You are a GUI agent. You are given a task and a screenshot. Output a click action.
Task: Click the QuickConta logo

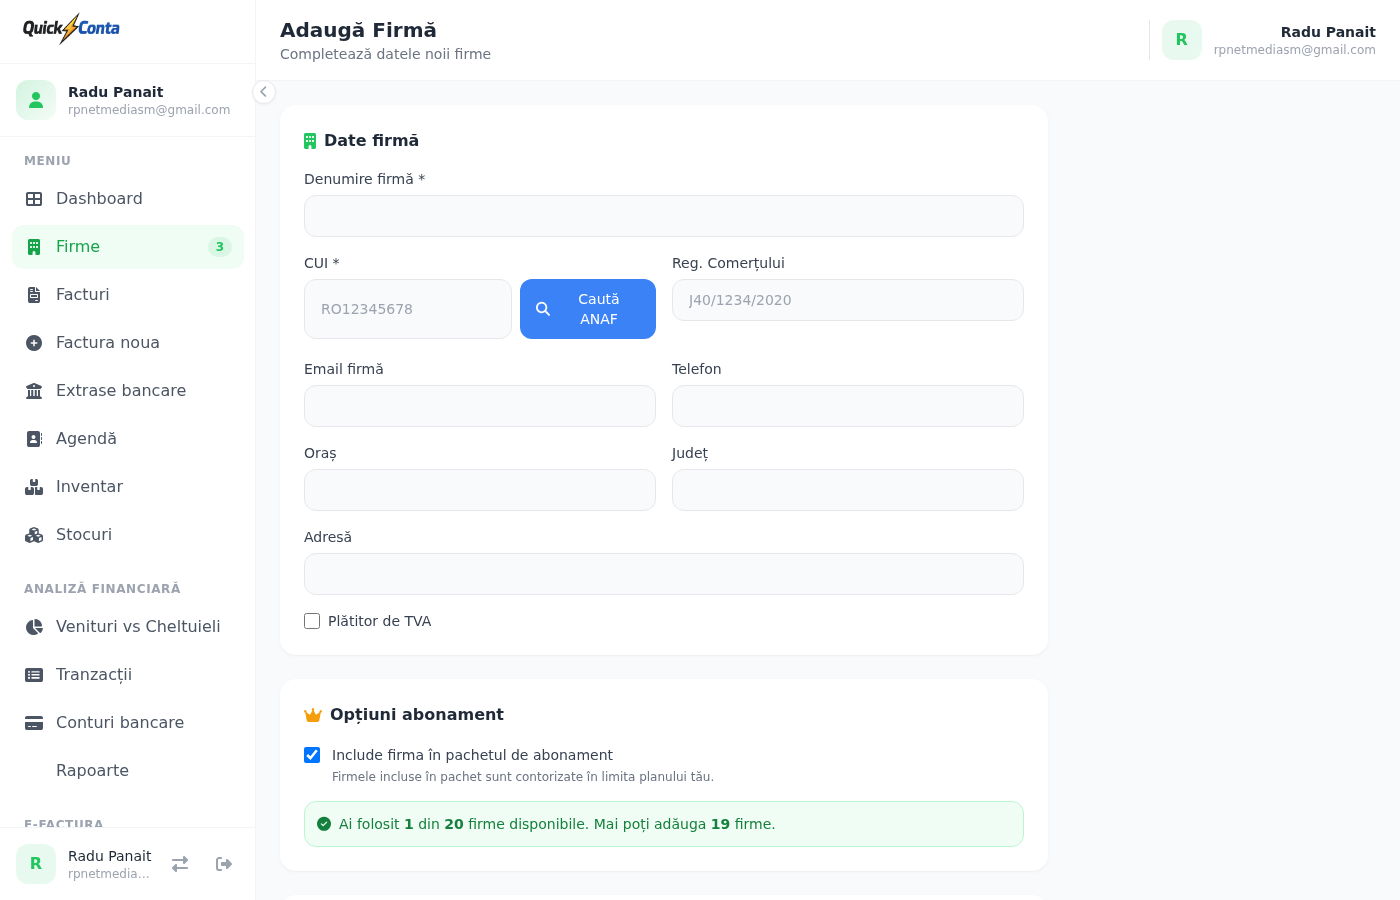[71, 29]
